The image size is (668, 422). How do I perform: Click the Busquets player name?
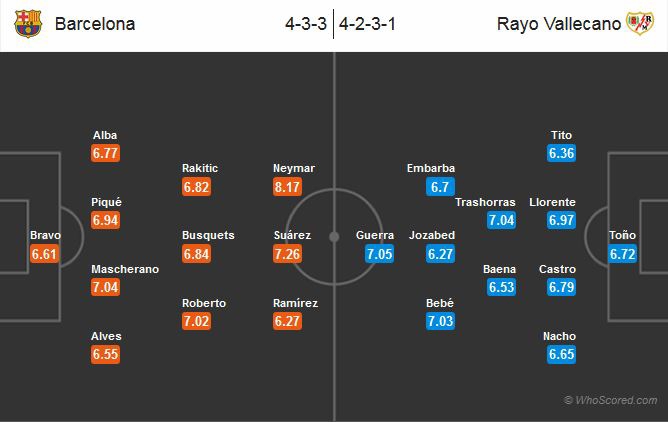(208, 235)
